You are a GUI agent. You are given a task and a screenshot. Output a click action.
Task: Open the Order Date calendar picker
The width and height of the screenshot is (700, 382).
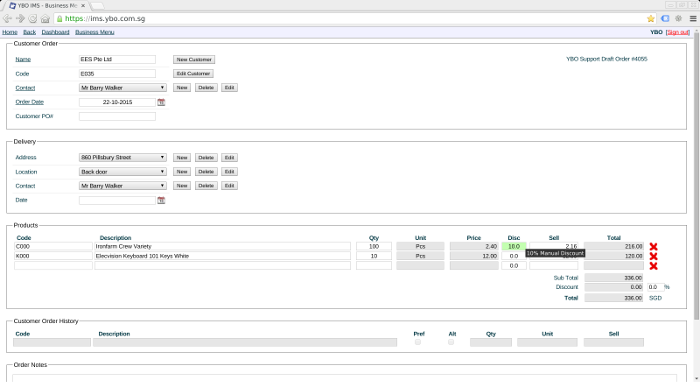(161, 102)
